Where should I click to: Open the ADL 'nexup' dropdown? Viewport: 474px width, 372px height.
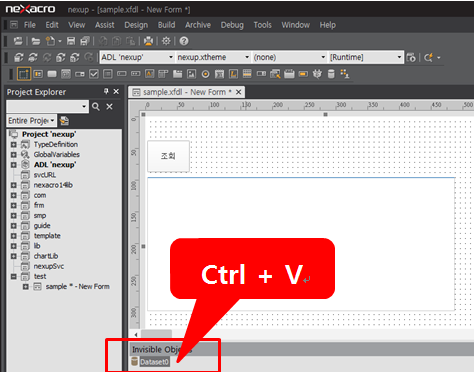coord(137,57)
